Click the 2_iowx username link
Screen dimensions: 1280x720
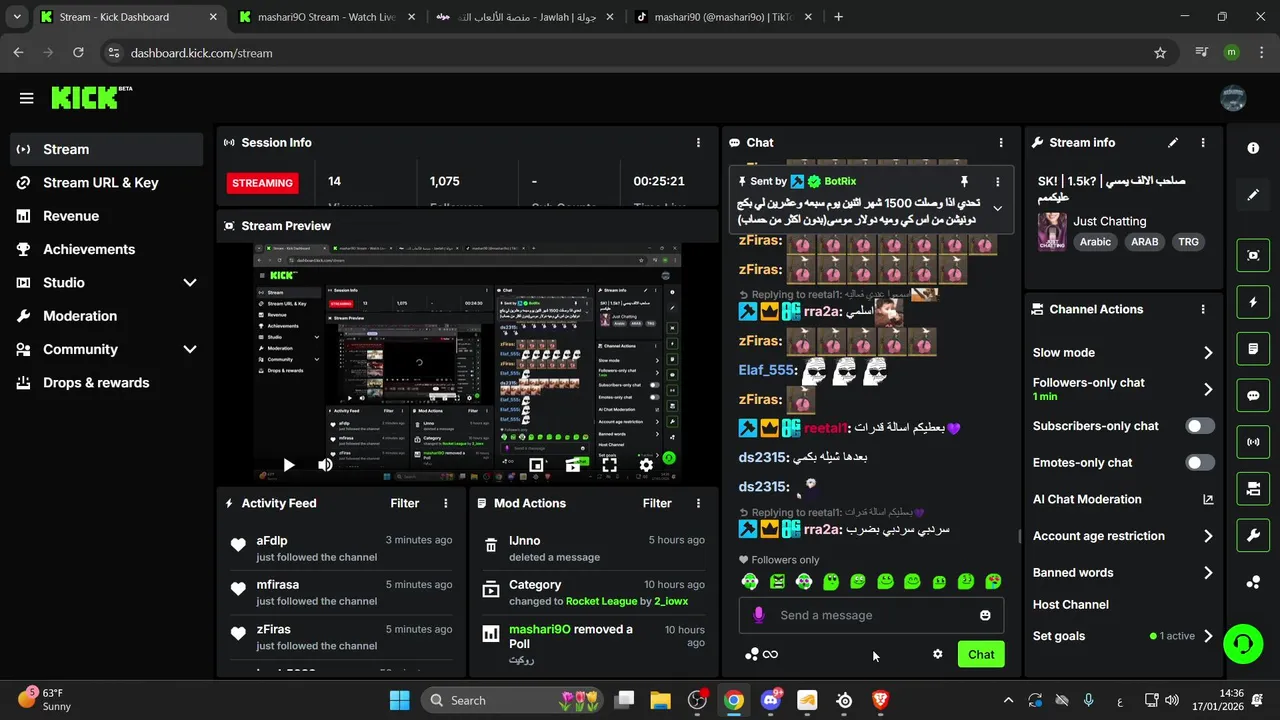[673, 601]
